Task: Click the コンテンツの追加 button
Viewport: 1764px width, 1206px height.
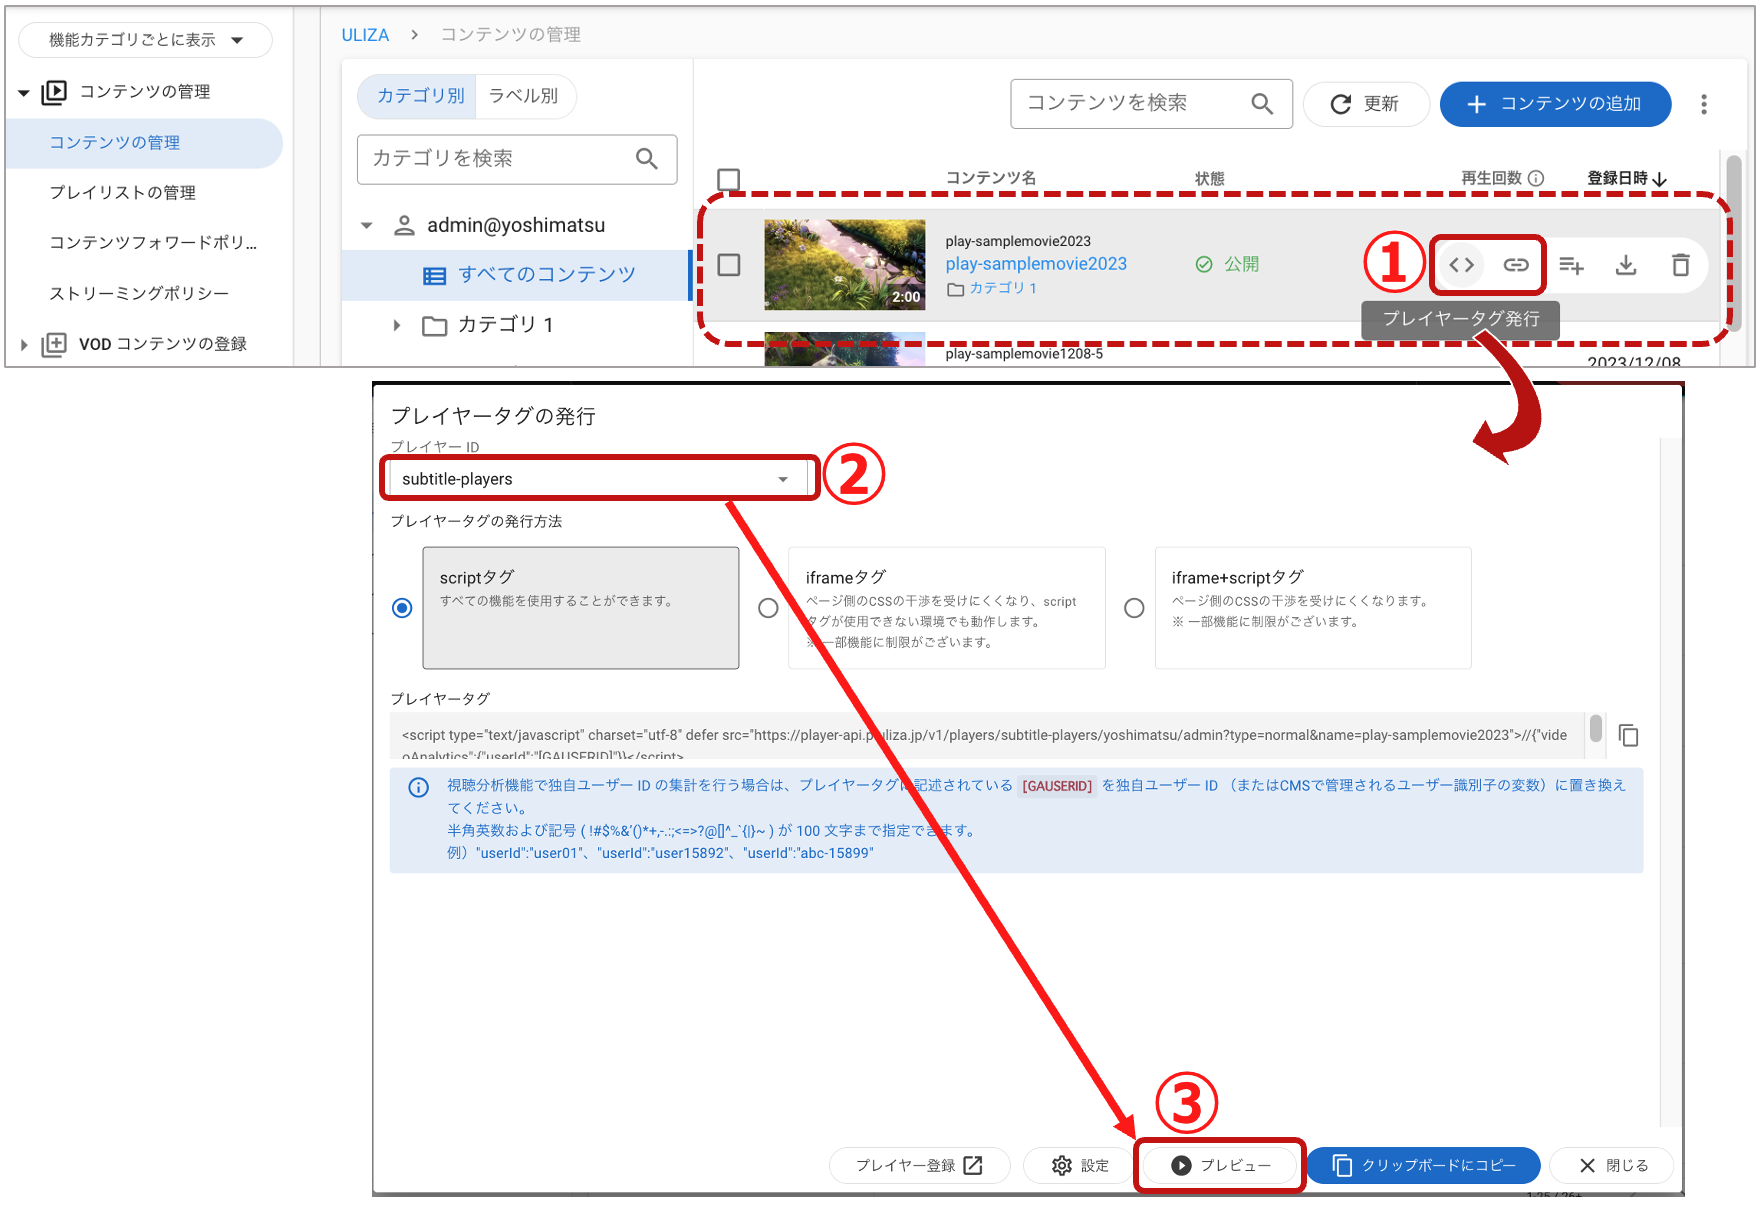Action: click(x=1555, y=104)
